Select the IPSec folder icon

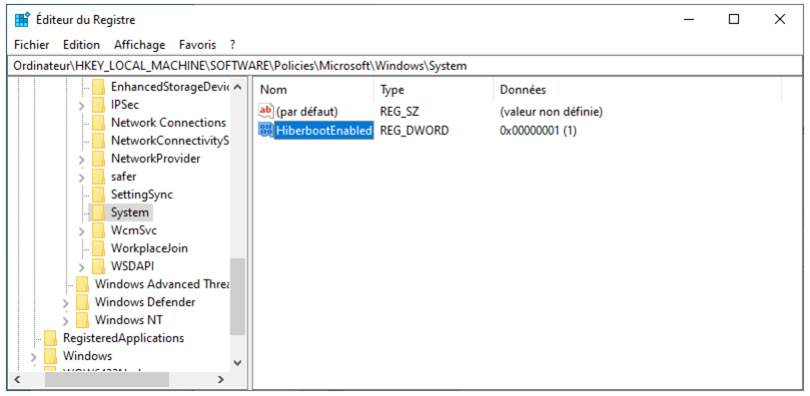point(99,105)
